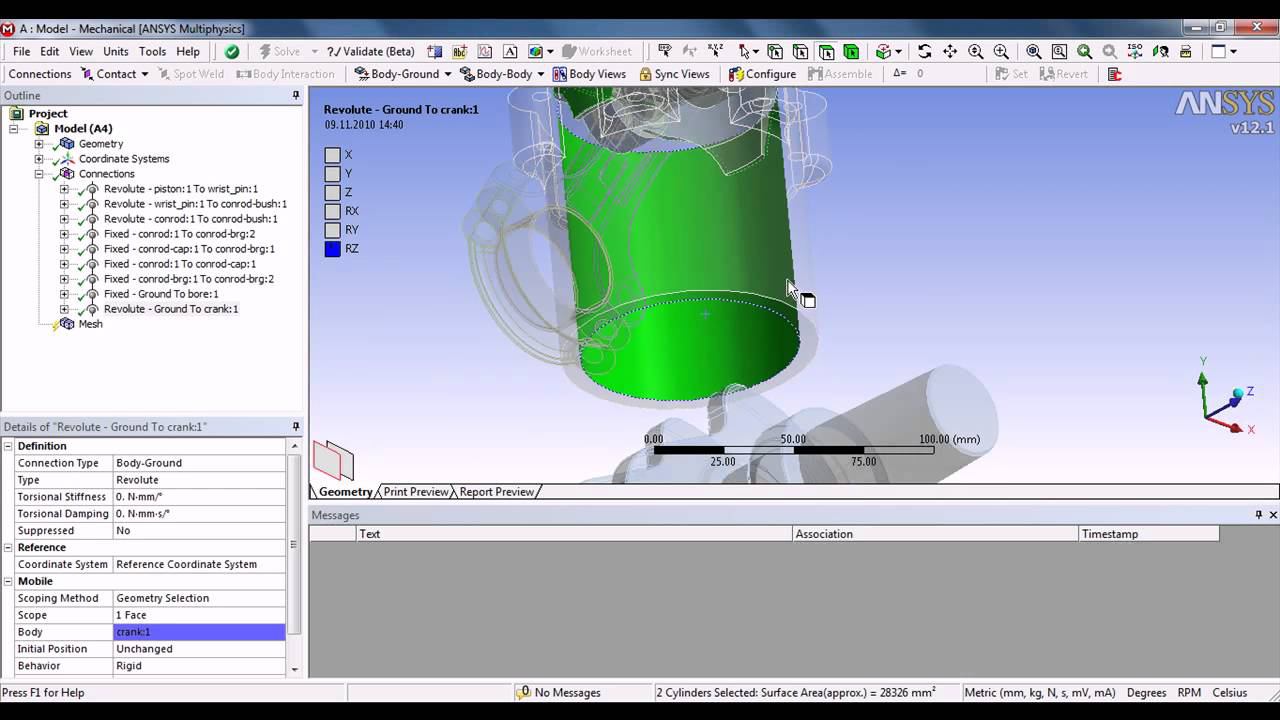Sort messages by the Timestamp column header

[1148, 534]
